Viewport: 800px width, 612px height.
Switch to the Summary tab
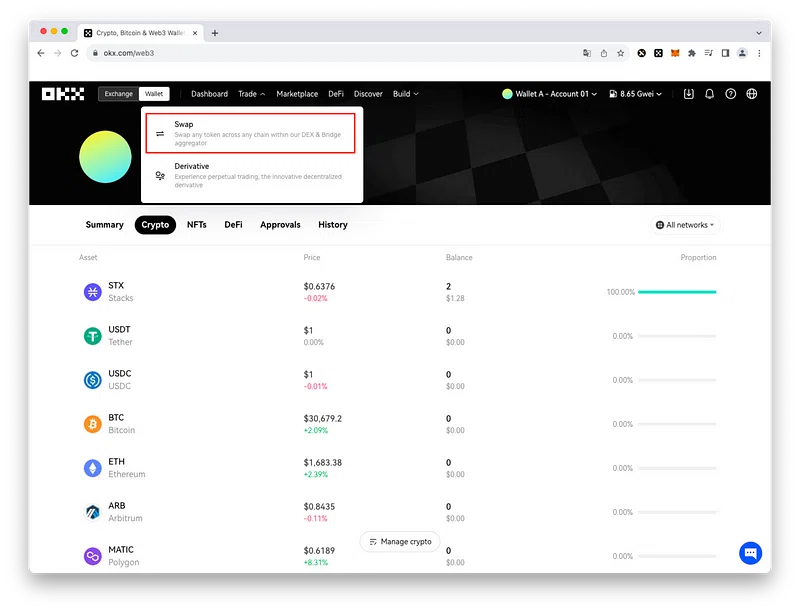click(x=105, y=225)
